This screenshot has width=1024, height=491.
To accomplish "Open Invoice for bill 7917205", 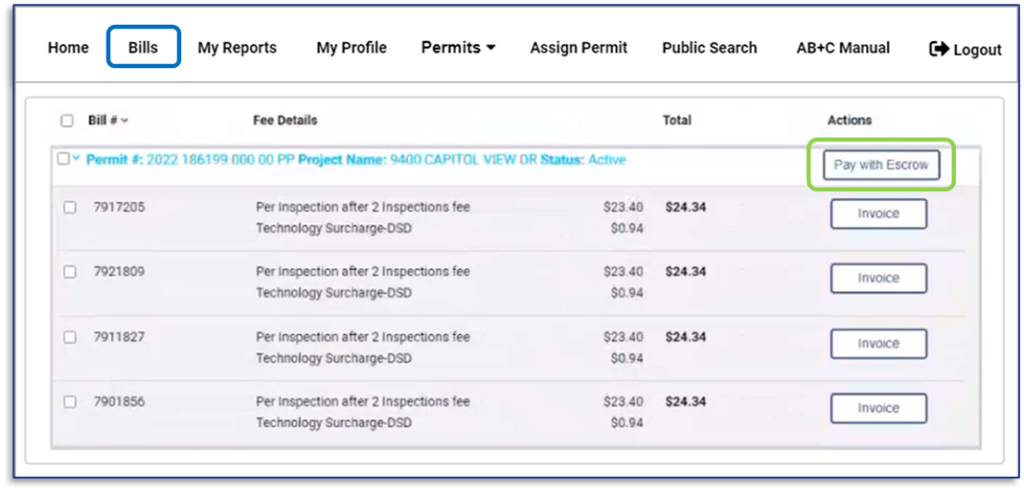I will click(878, 214).
